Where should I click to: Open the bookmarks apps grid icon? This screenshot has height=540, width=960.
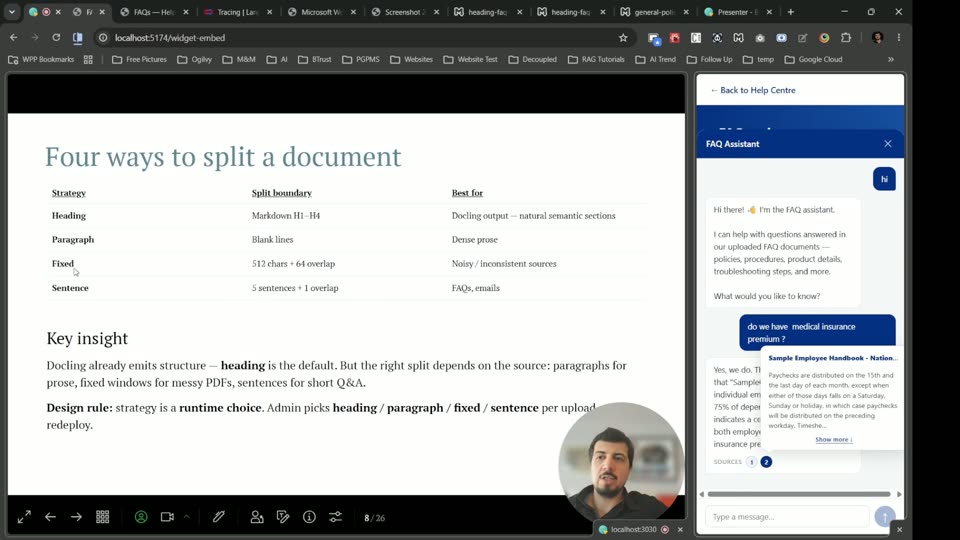click(88, 59)
